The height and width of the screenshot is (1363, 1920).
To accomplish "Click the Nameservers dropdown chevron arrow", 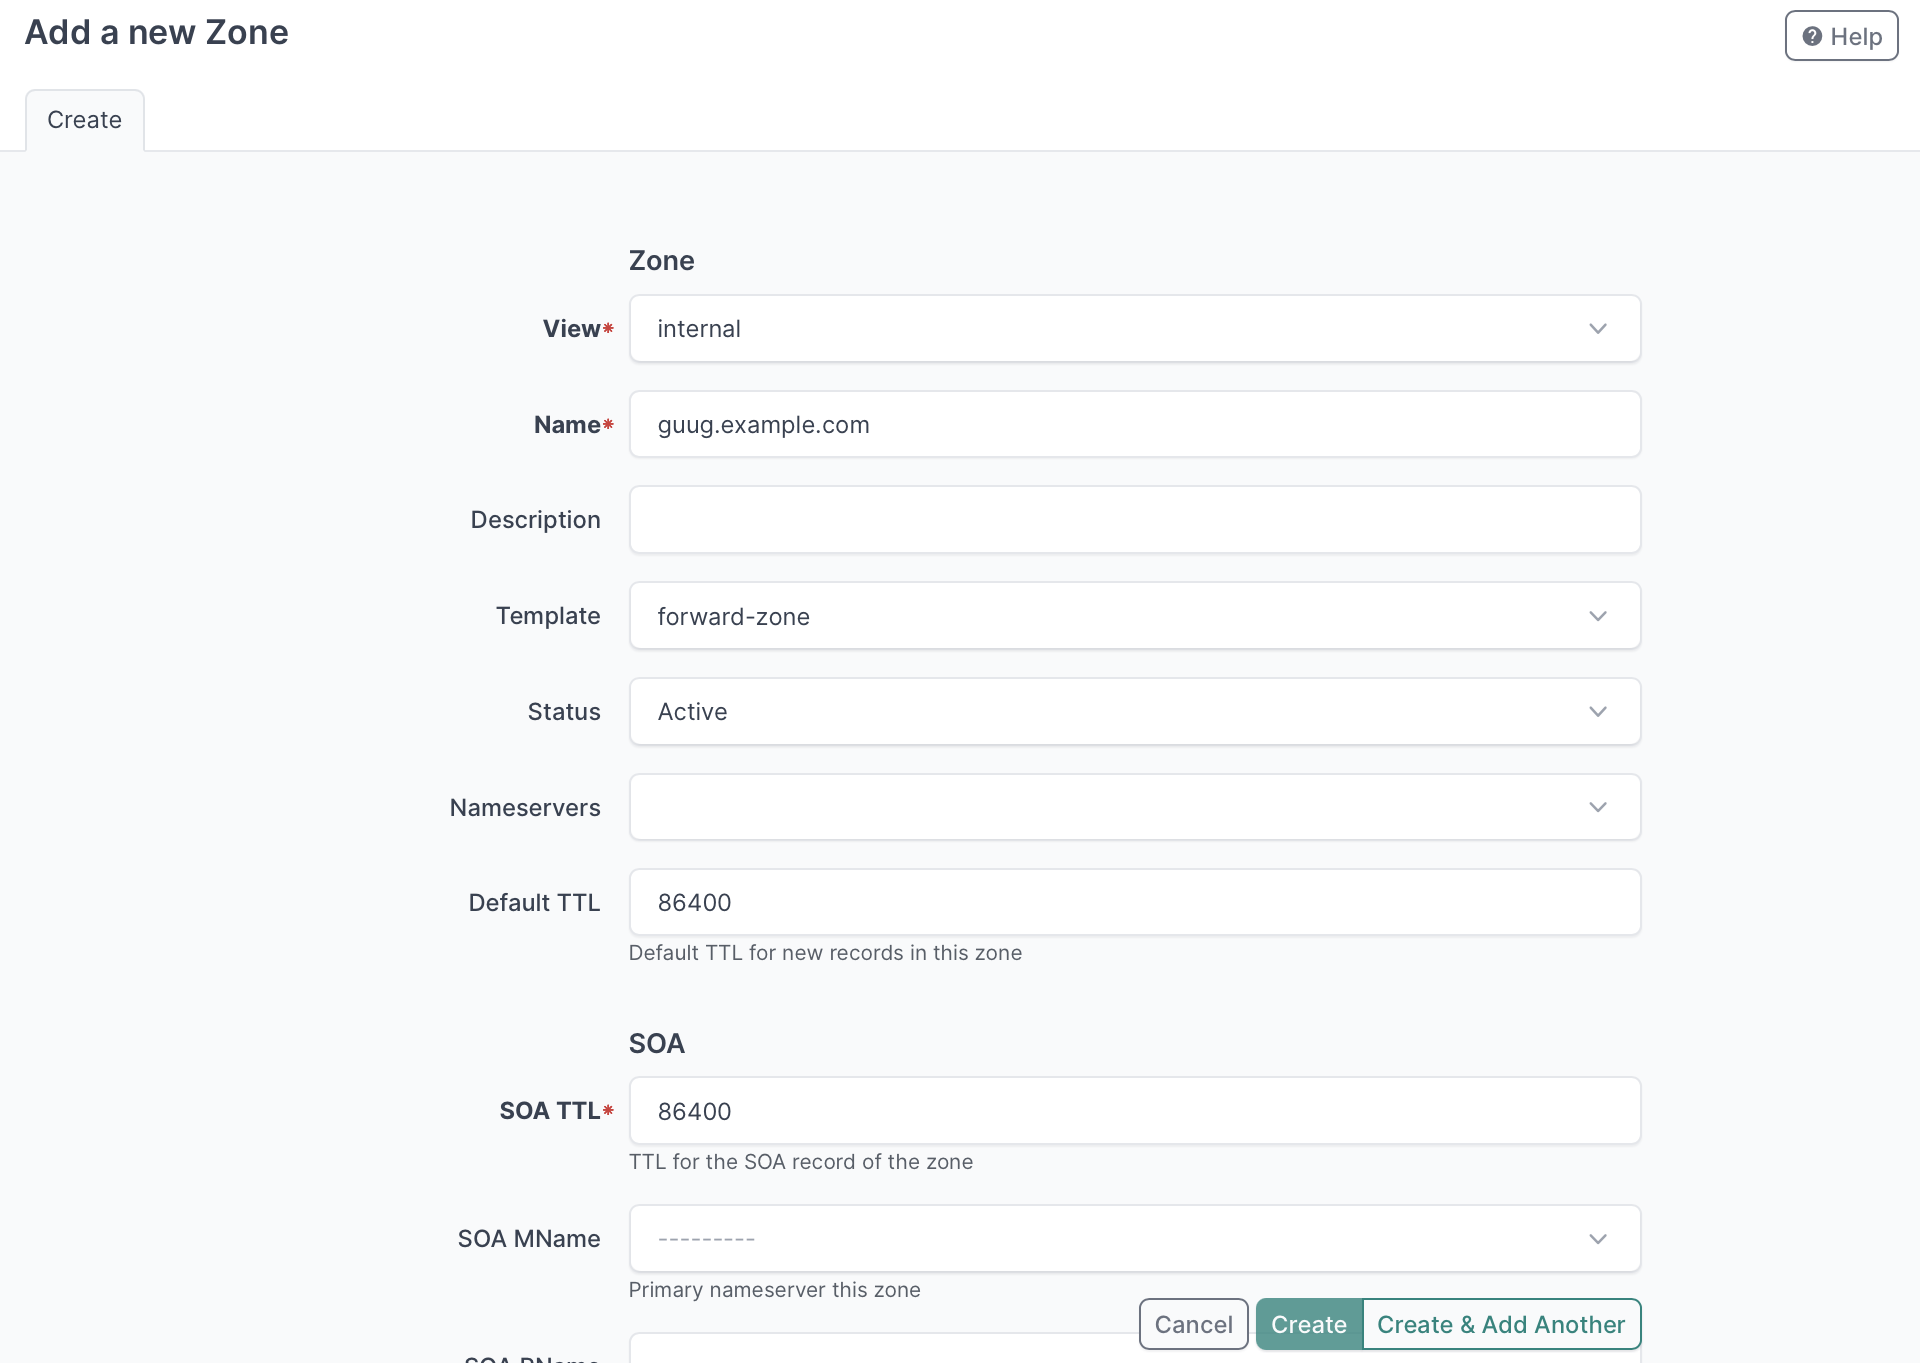I will [1597, 807].
